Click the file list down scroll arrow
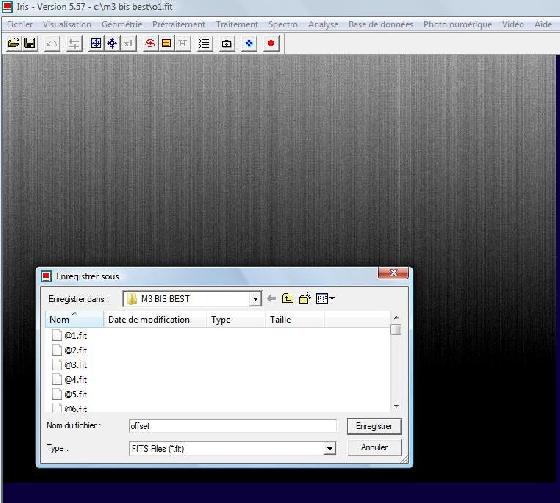560x503 pixels. coord(396,406)
